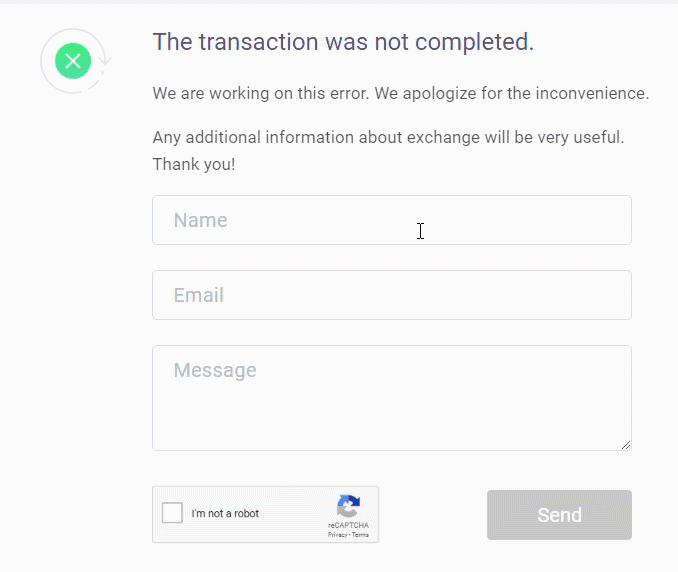Open the reCAPTCHA Terms link
The height and width of the screenshot is (572, 678).
pyautogui.click(x=360, y=535)
